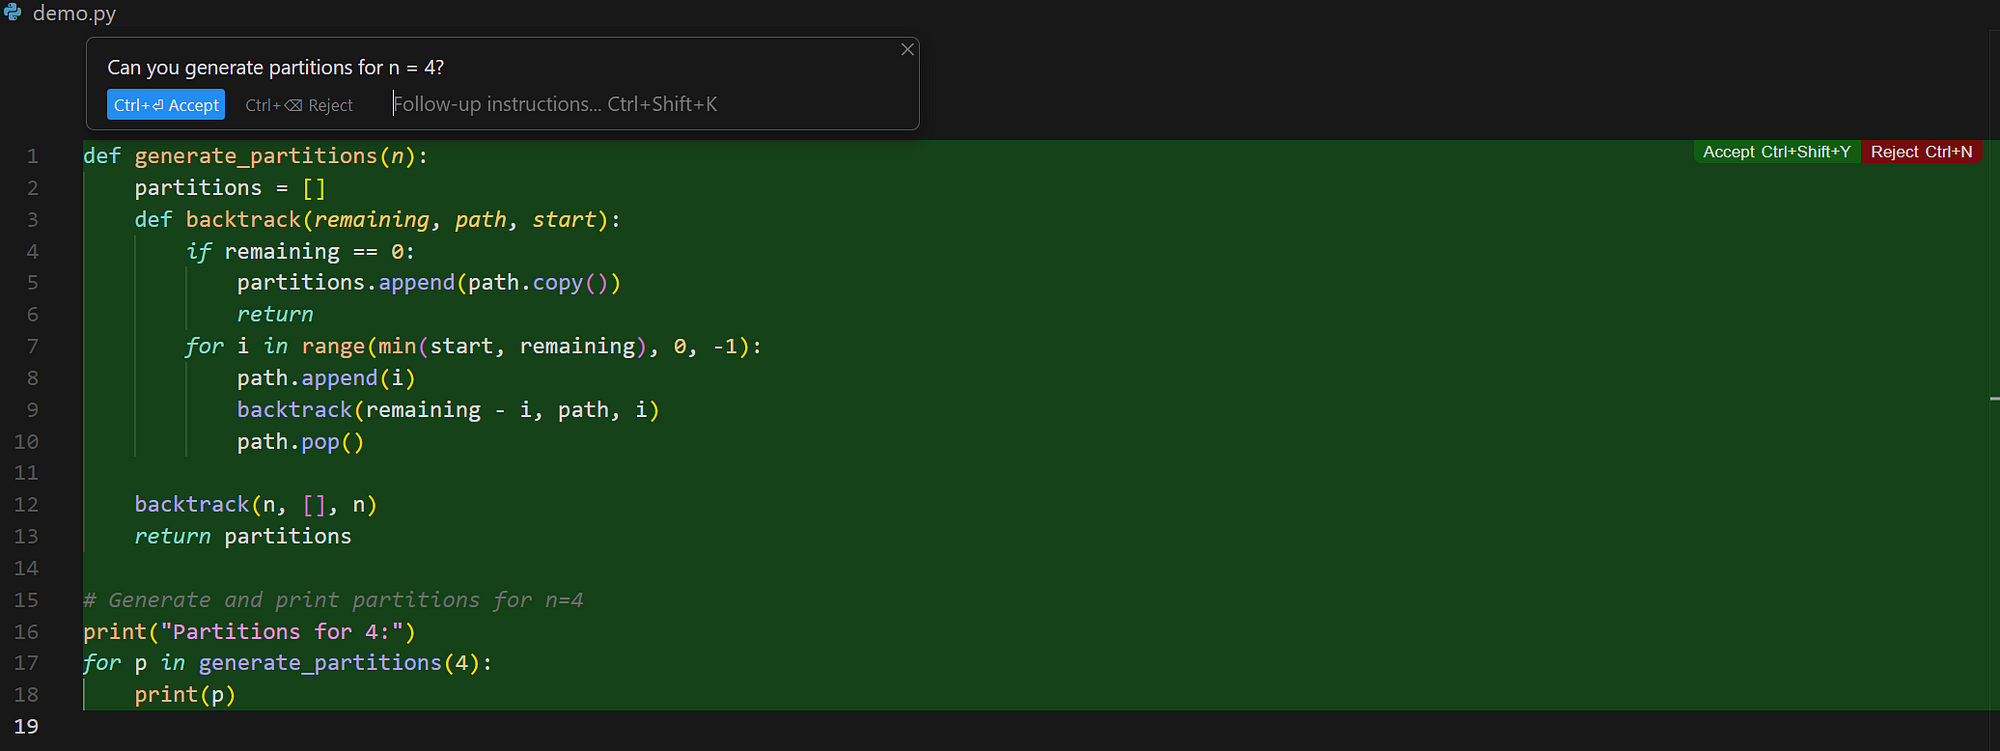This screenshot has height=751, width=2000.
Task: Click 'range(min(start, remaining), 0, -1)' on line 7
Action: point(526,347)
